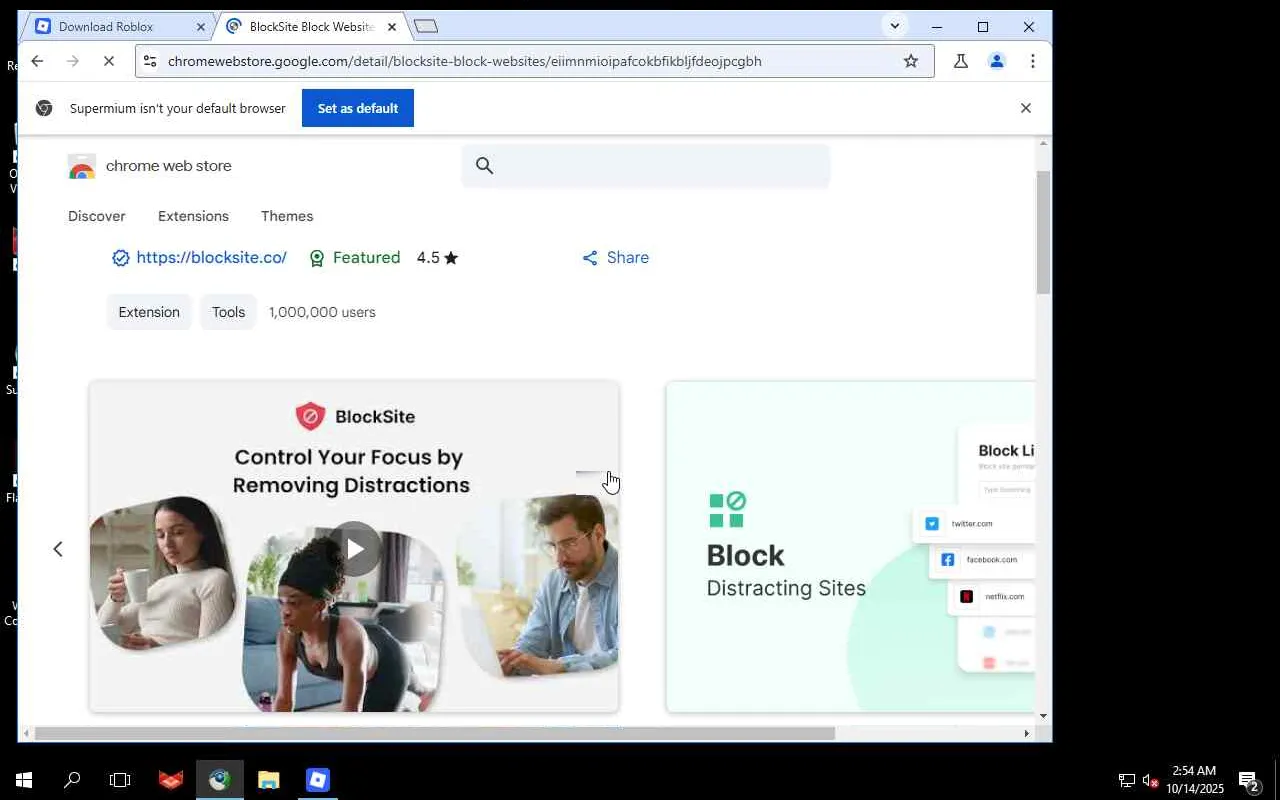Click the Chrome Web Store logo
Image resolution: width=1280 pixels, height=800 pixels.
(82, 167)
